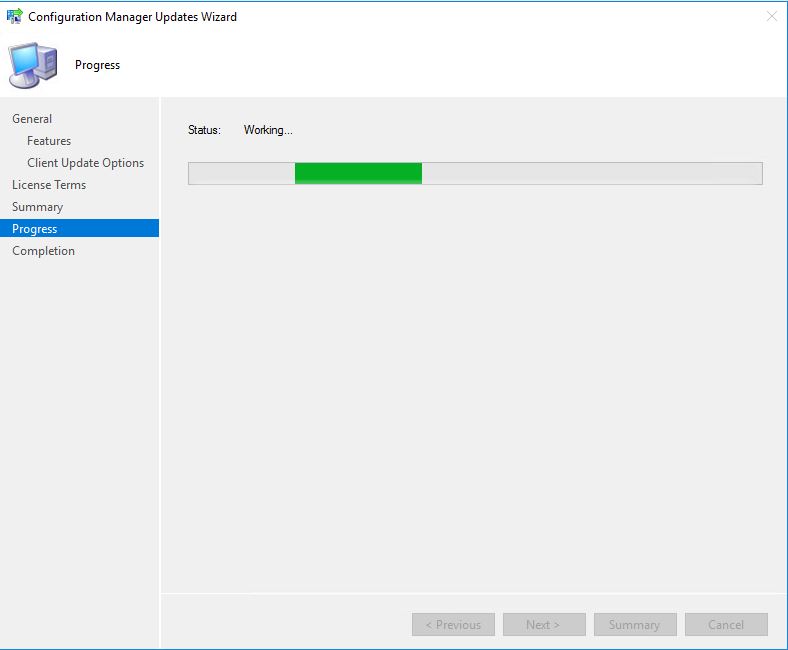Click the < Previous button
This screenshot has height=650, width=788.
pyautogui.click(x=453, y=624)
